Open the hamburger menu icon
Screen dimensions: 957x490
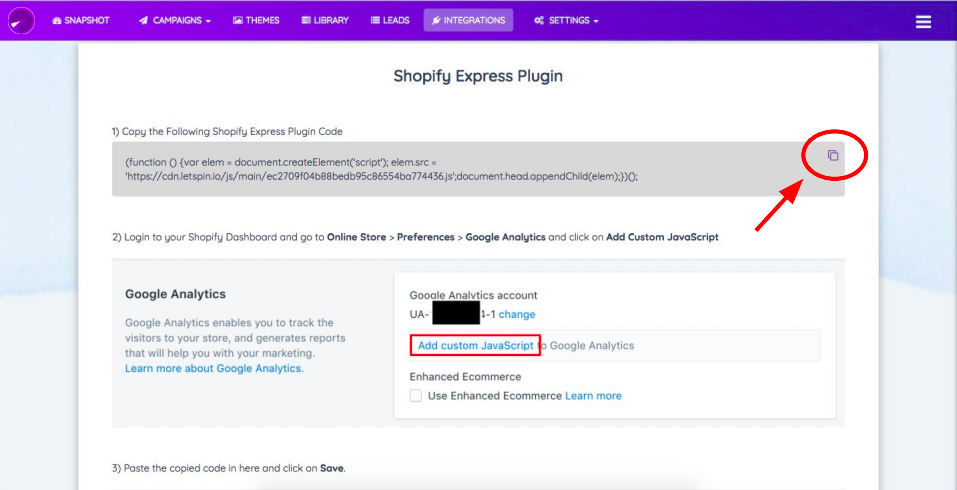pos(923,21)
